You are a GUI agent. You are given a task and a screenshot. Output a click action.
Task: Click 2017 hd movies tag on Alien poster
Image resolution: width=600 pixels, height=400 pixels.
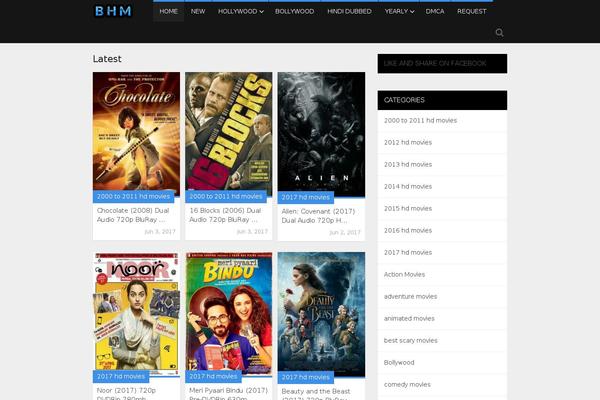click(x=306, y=198)
